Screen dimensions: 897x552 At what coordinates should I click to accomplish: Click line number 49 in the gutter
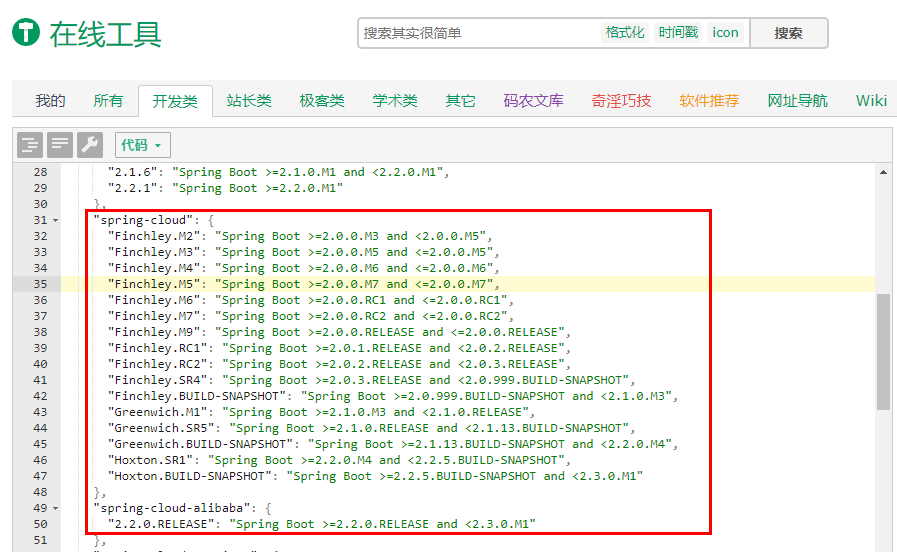tap(40, 509)
